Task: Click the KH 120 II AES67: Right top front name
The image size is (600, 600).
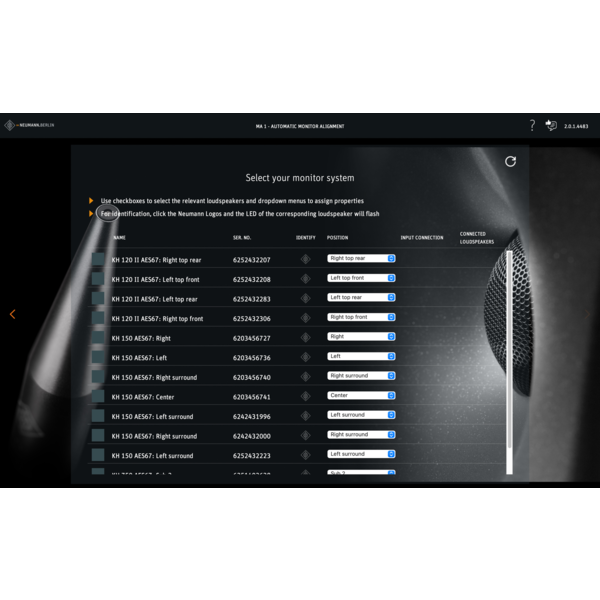Action: click(x=157, y=318)
